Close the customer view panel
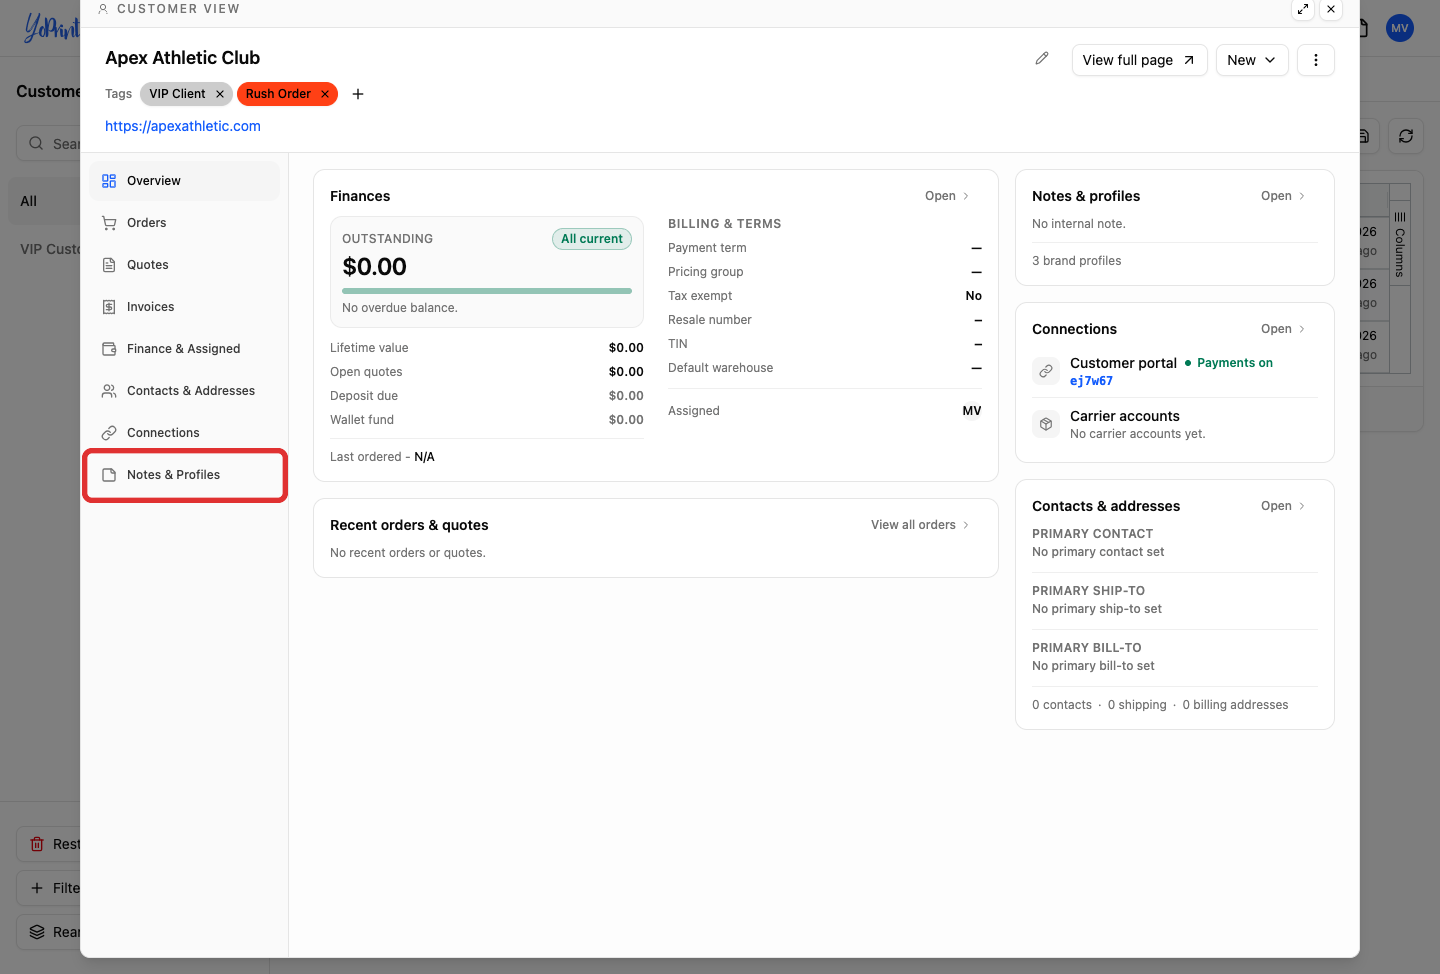The width and height of the screenshot is (1440, 974). click(x=1331, y=9)
